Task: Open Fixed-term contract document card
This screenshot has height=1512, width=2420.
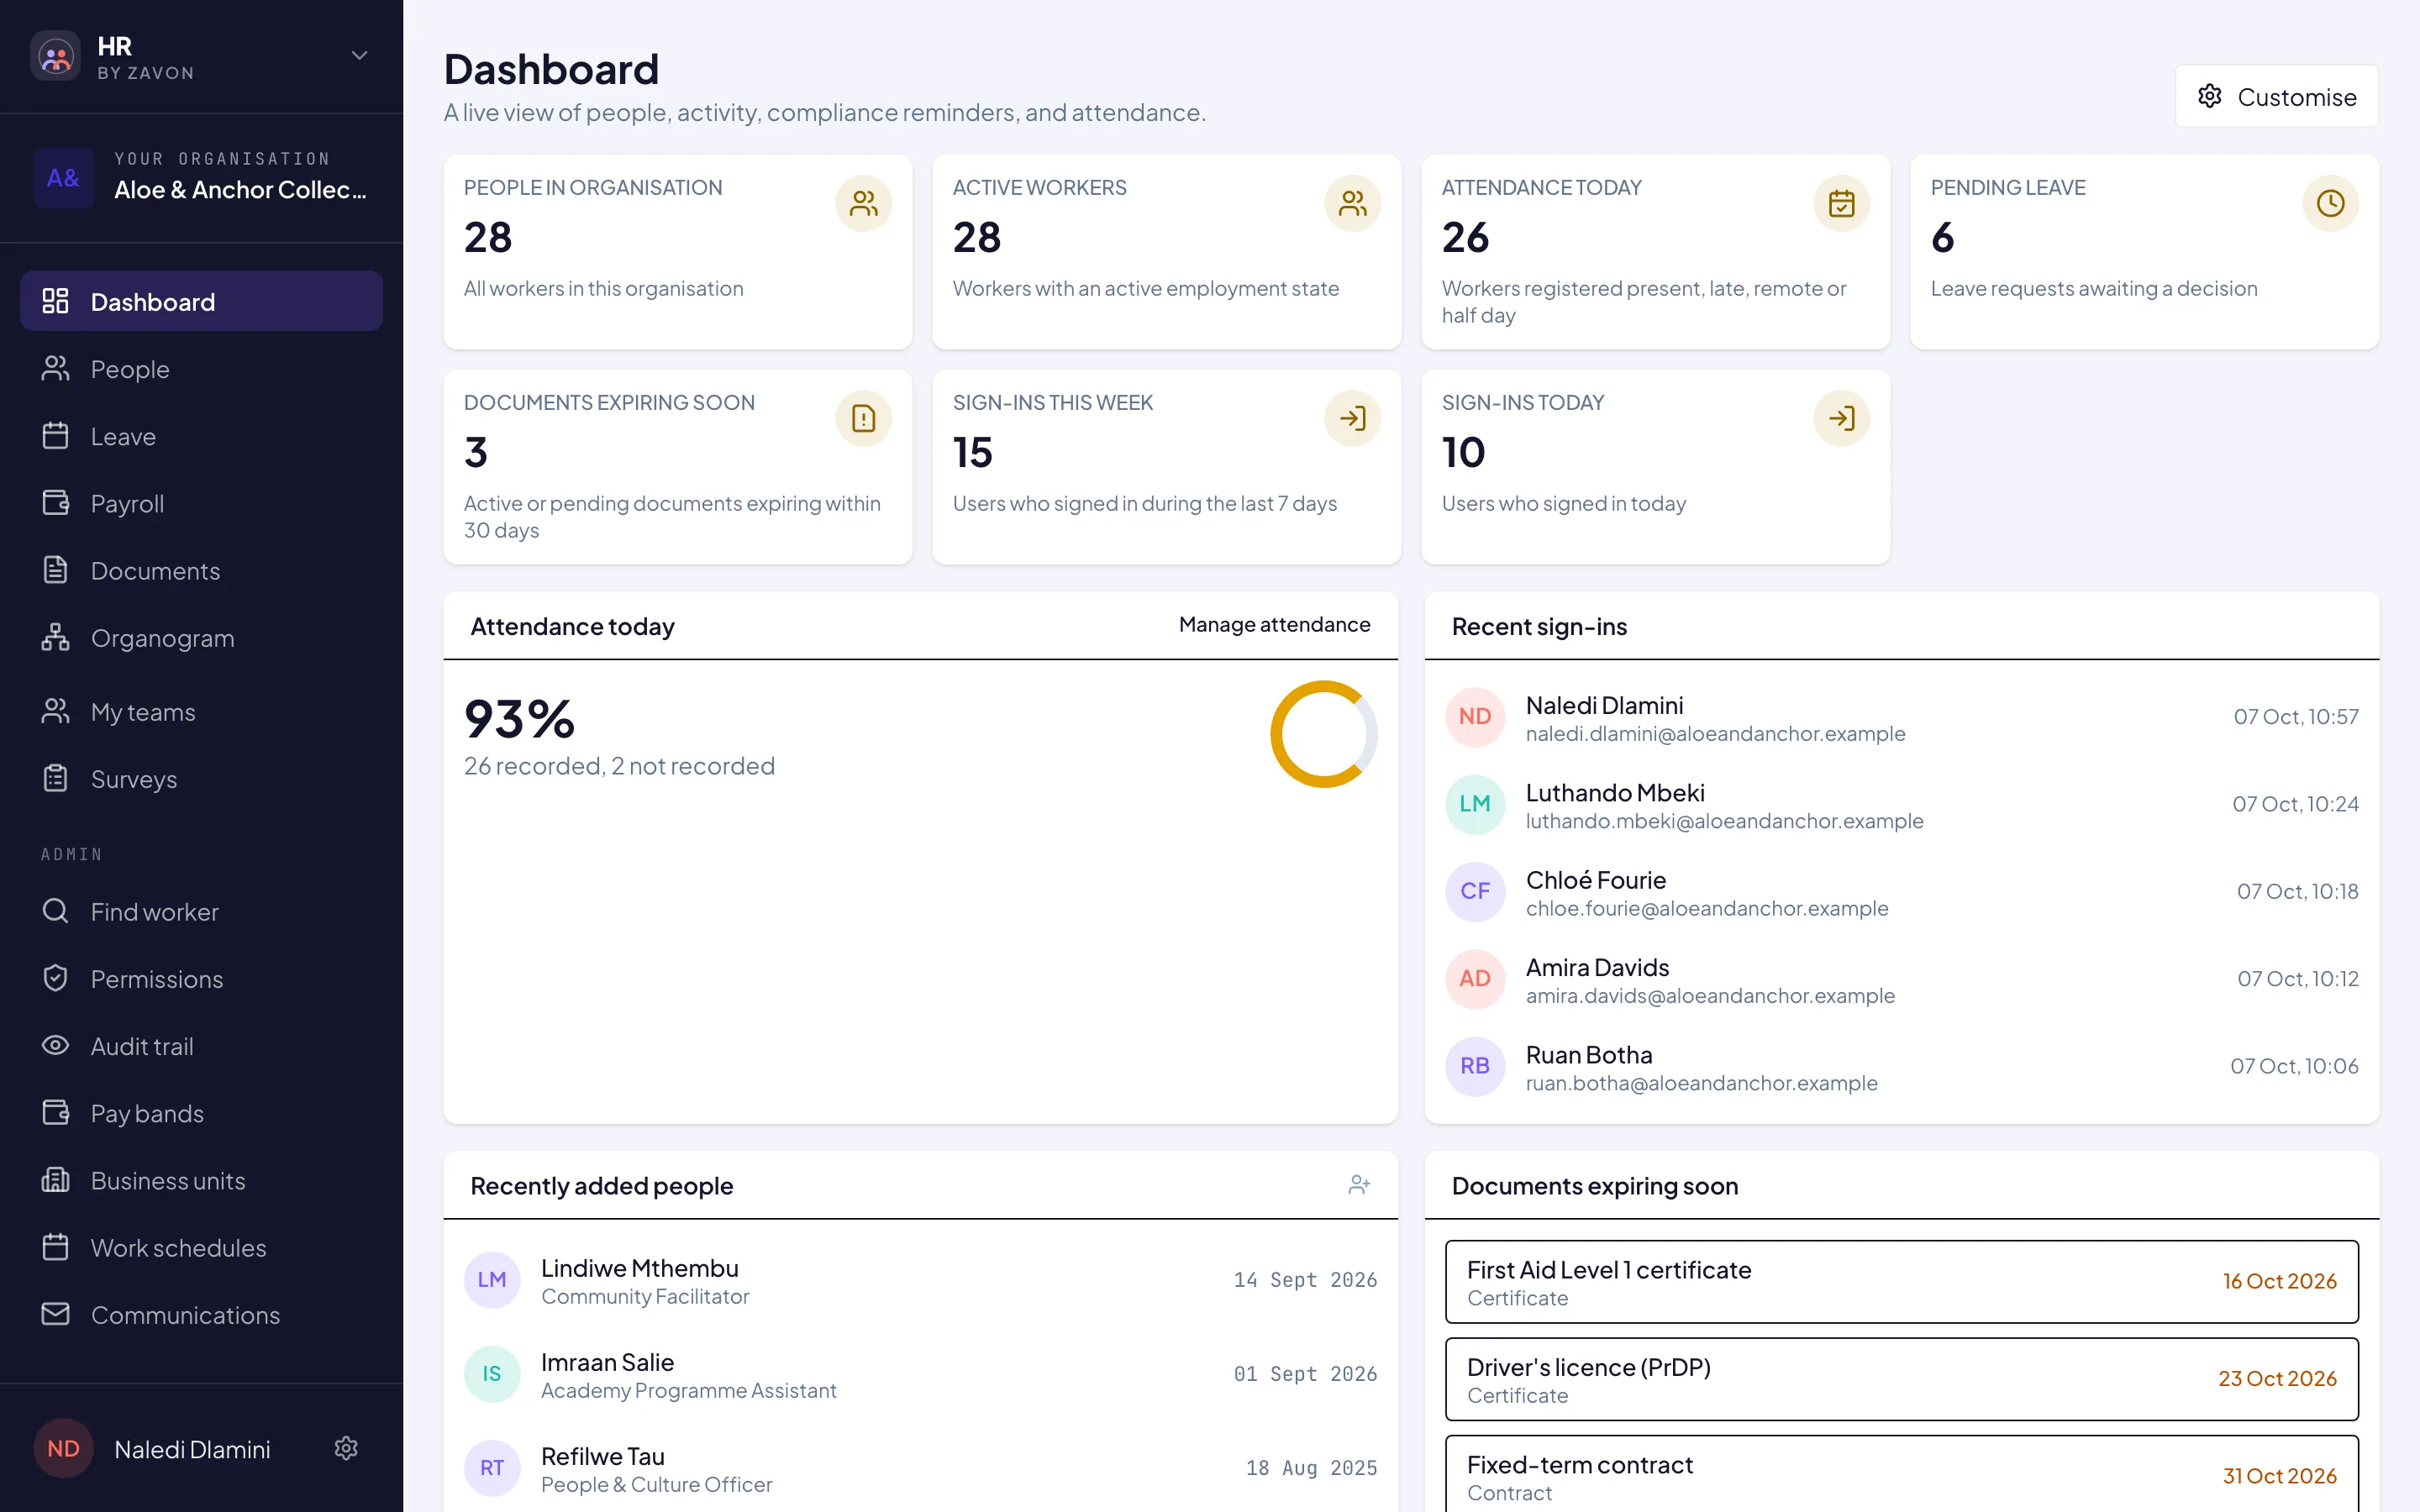Action: coord(1901,1474)
